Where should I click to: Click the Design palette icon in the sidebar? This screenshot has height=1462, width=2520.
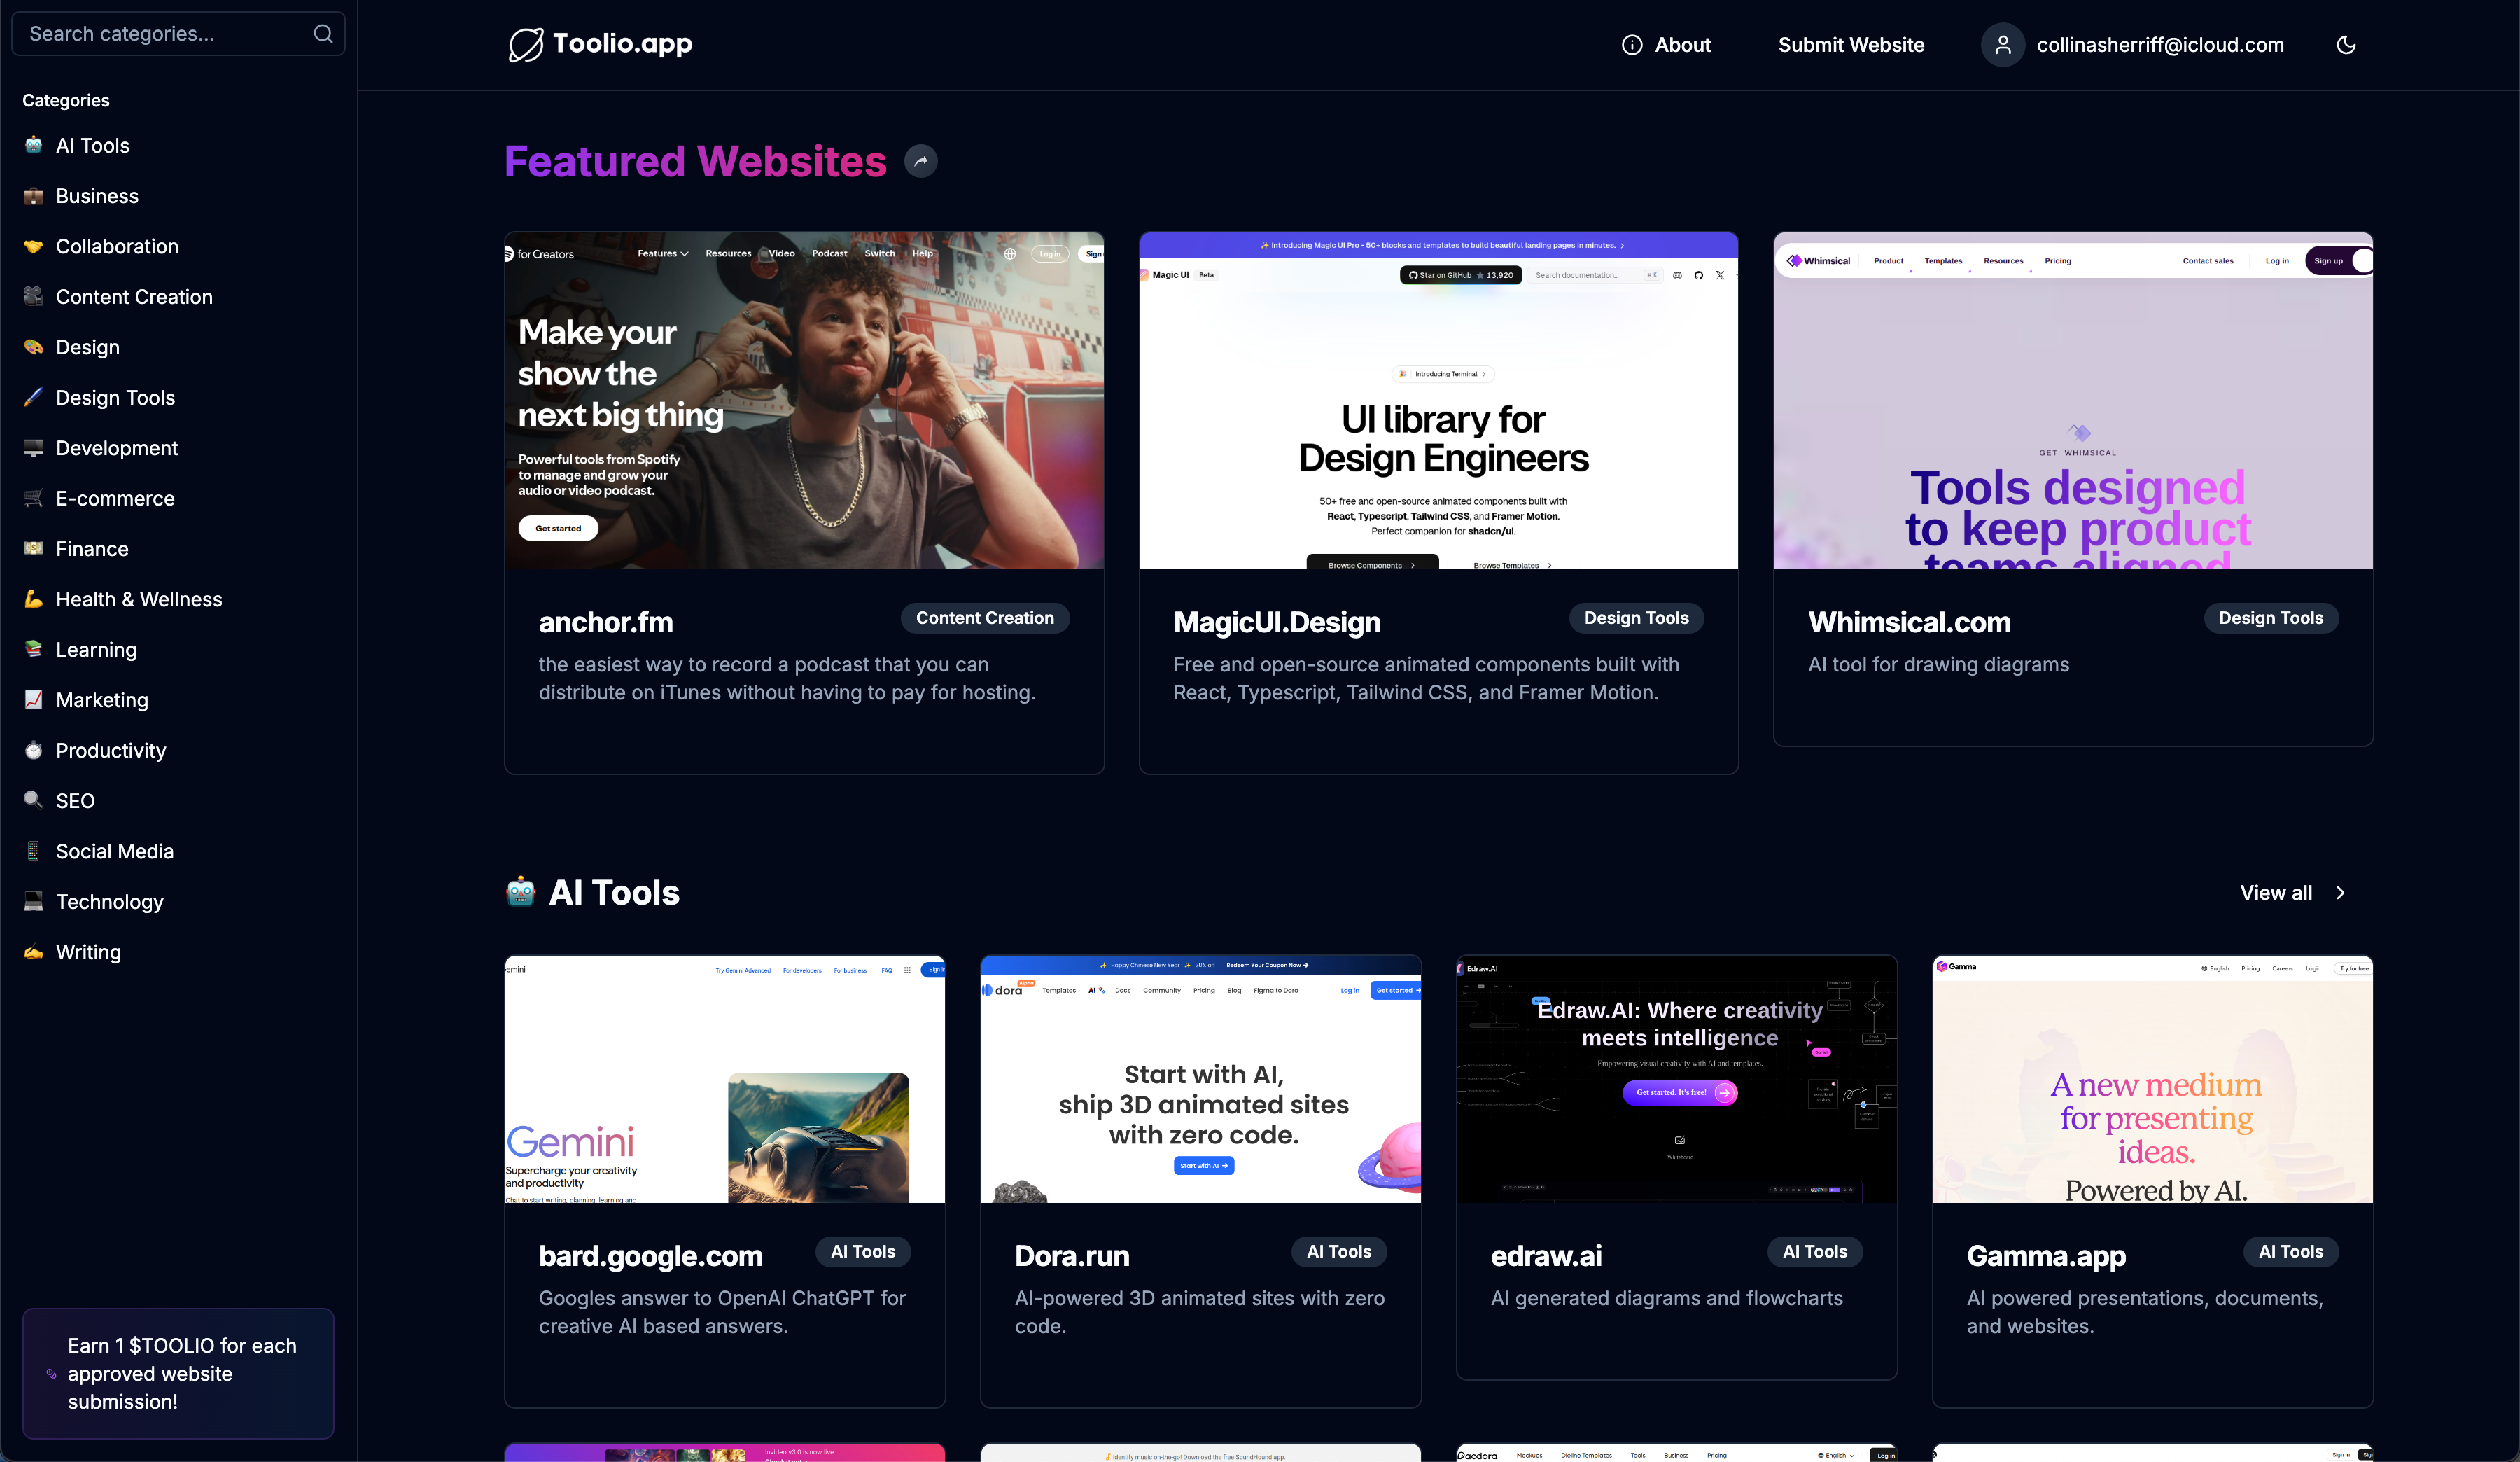tap(34, 347)
